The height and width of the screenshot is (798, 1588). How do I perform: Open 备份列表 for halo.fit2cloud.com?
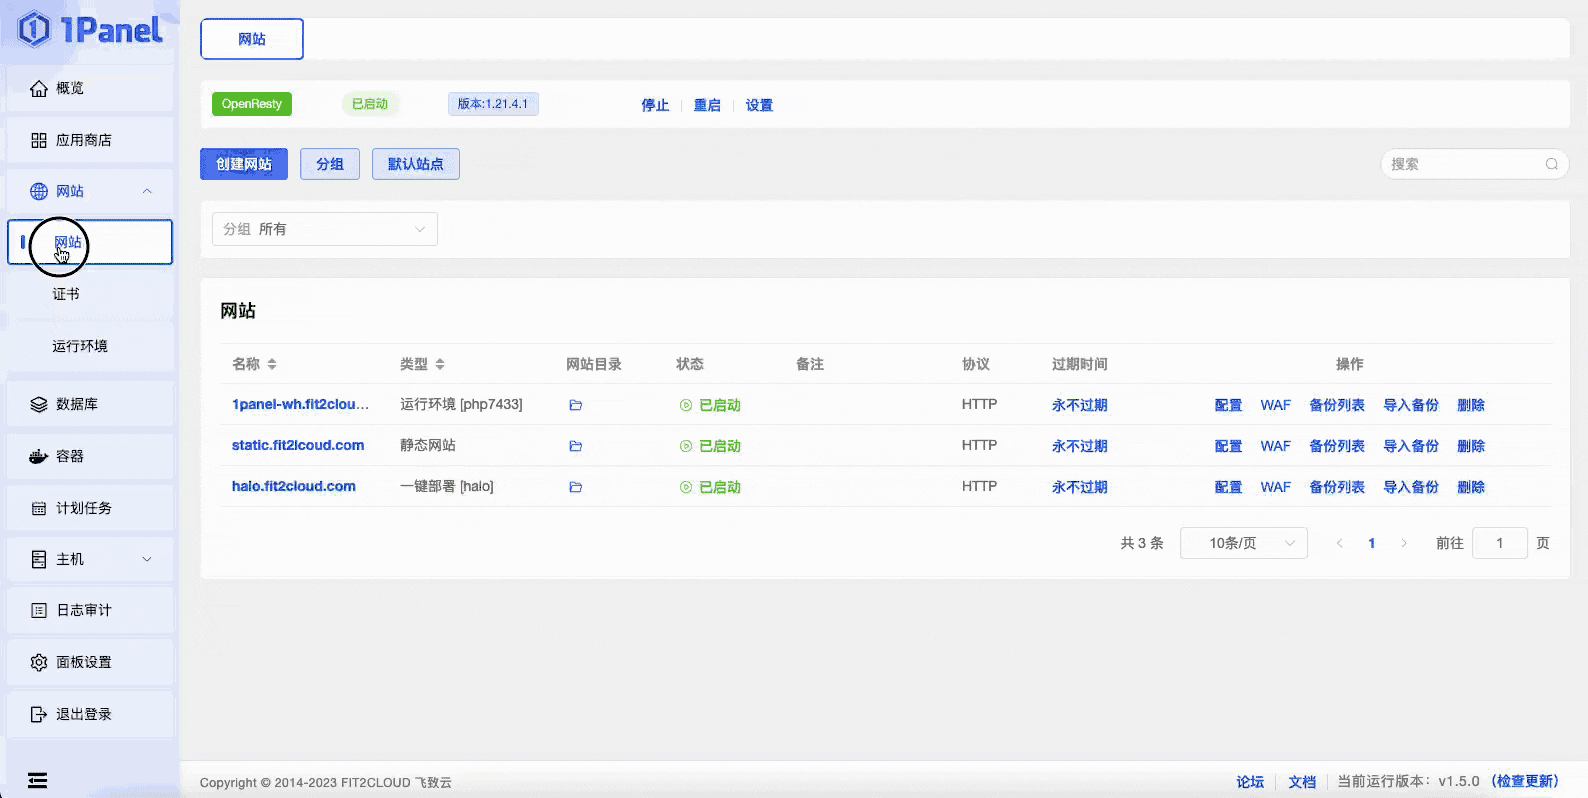pyautogui.click(x=1337, y=487)
